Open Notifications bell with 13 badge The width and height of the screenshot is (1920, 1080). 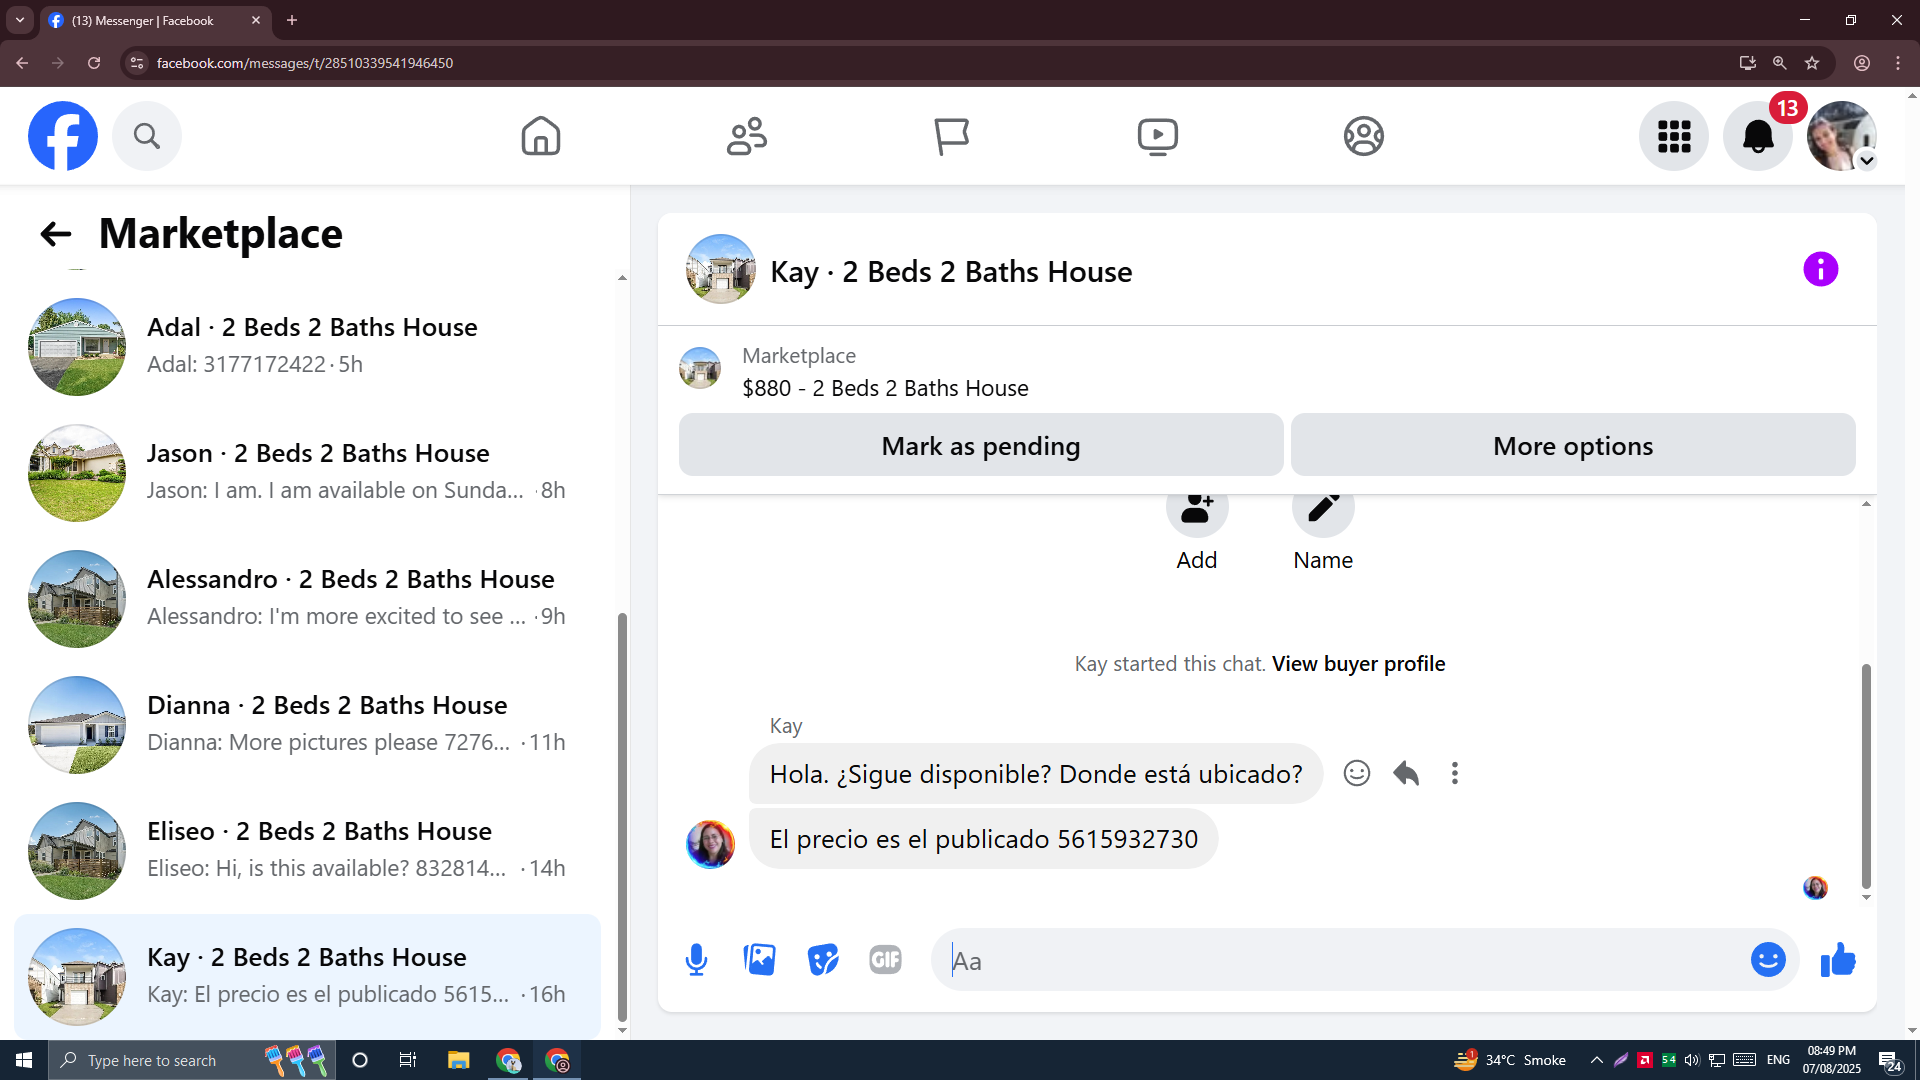[x=1758, y=136]
